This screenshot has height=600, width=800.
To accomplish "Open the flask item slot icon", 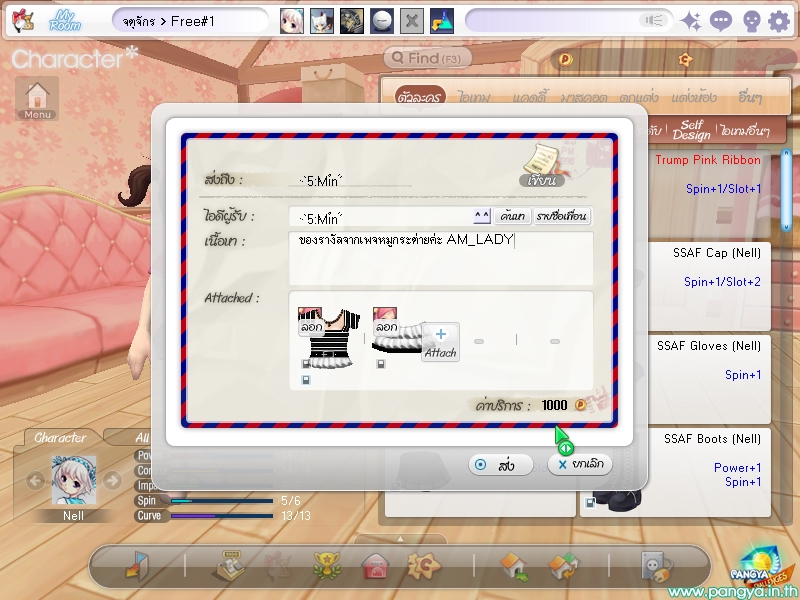I will (x=442, y=21).
